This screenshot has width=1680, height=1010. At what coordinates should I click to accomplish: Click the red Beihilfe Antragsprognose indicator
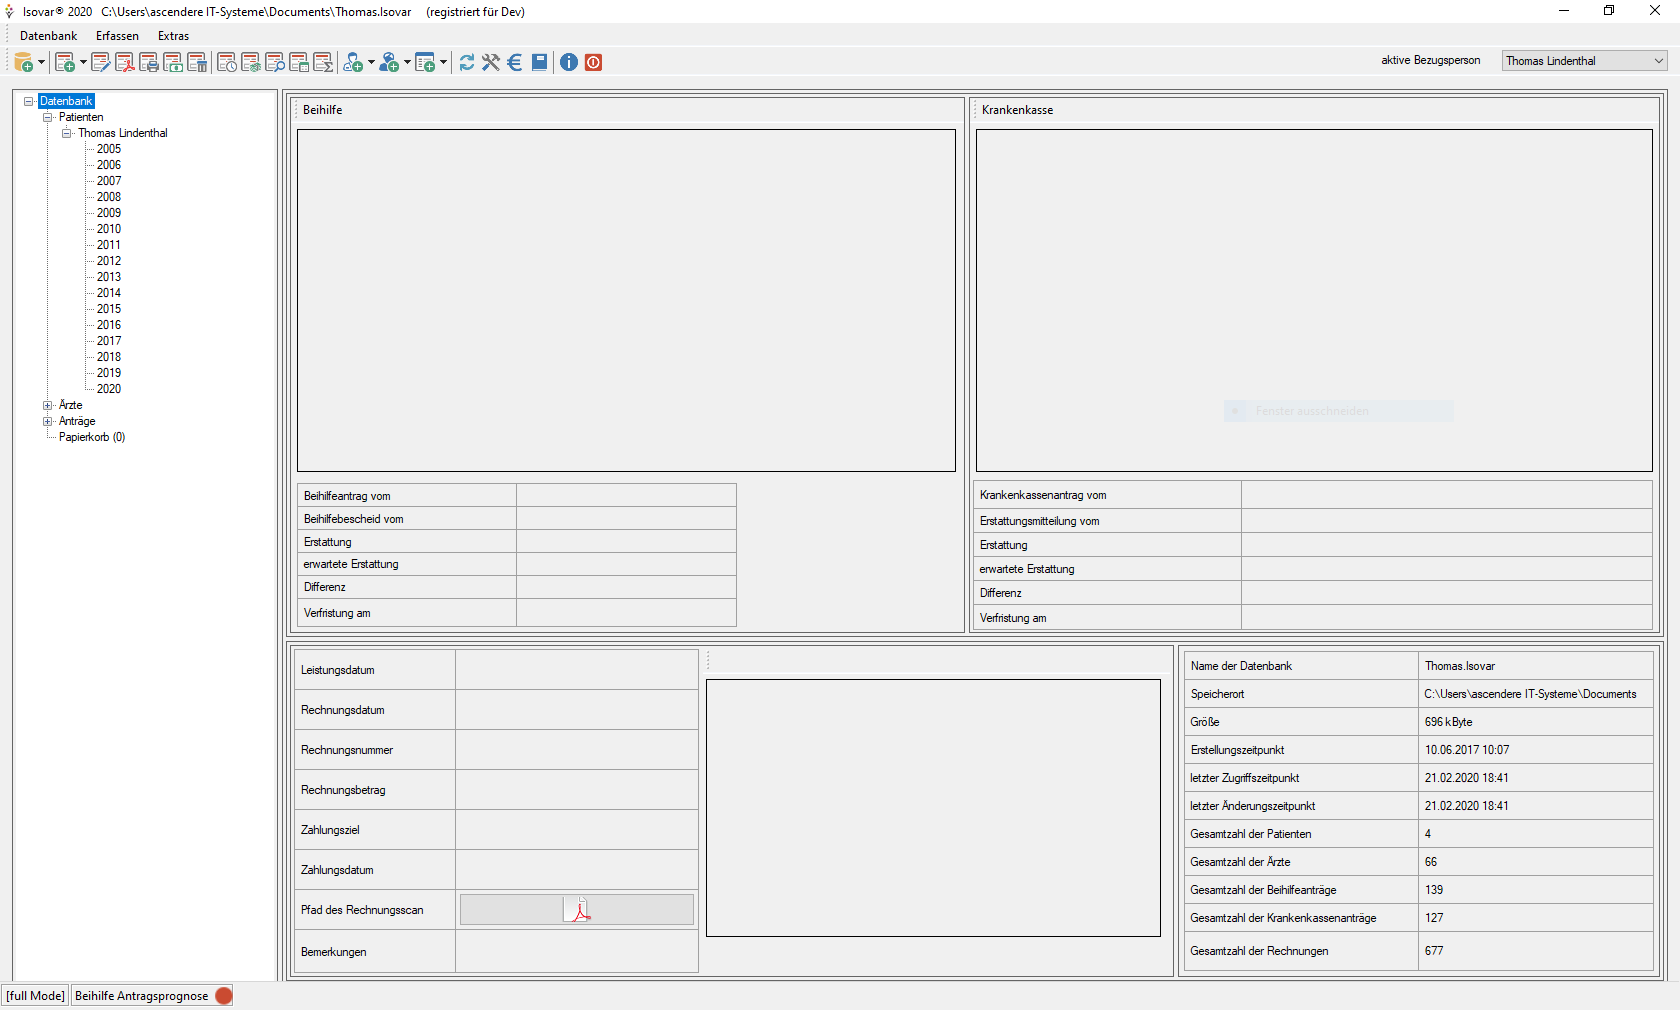[x=224, y=996]
